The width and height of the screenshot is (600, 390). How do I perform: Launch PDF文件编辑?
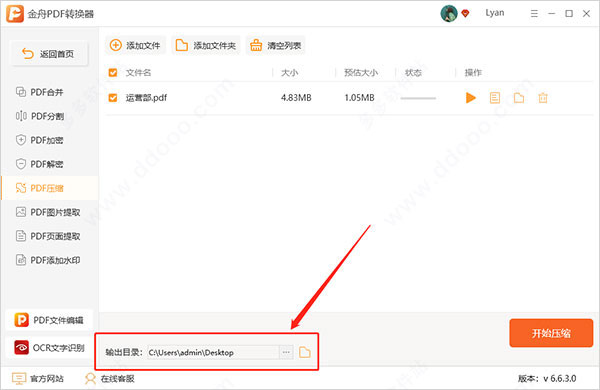49,320
